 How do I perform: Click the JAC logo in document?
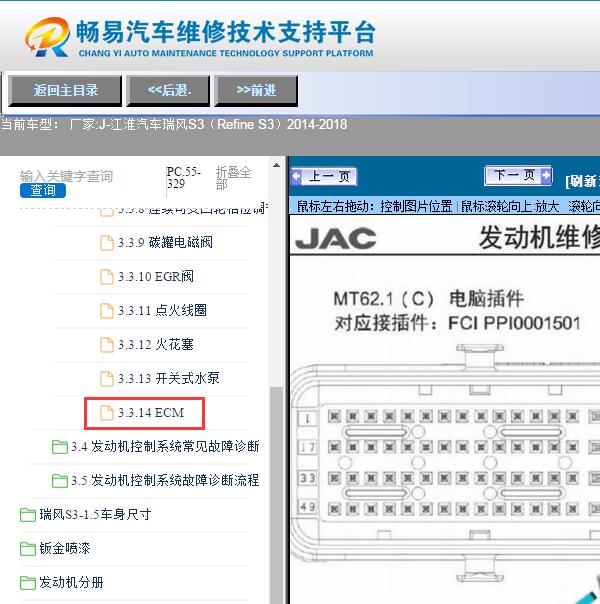(335, 238)
